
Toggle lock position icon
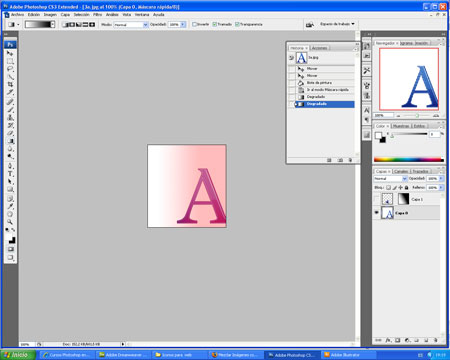400,188
